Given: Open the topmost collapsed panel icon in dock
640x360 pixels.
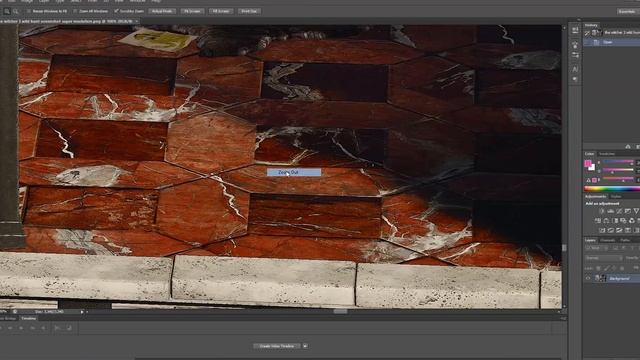Looking at the screenshot, I should click(x=575, y=29).
